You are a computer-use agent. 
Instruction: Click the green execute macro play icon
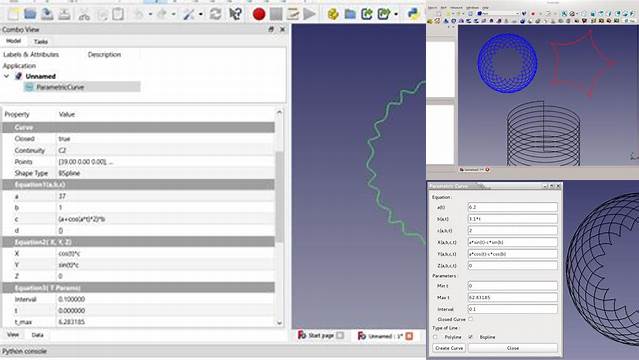tap(309, 14)
